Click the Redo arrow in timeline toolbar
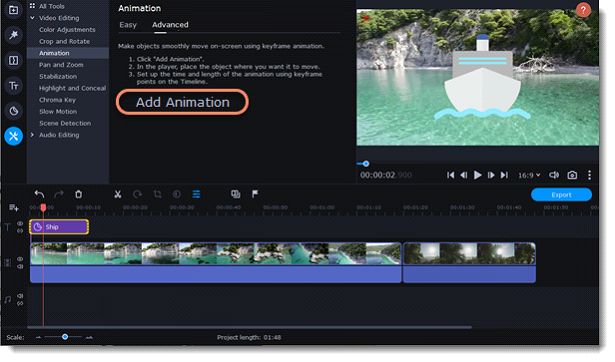This screenshot has width=615, height=362. 59,194
